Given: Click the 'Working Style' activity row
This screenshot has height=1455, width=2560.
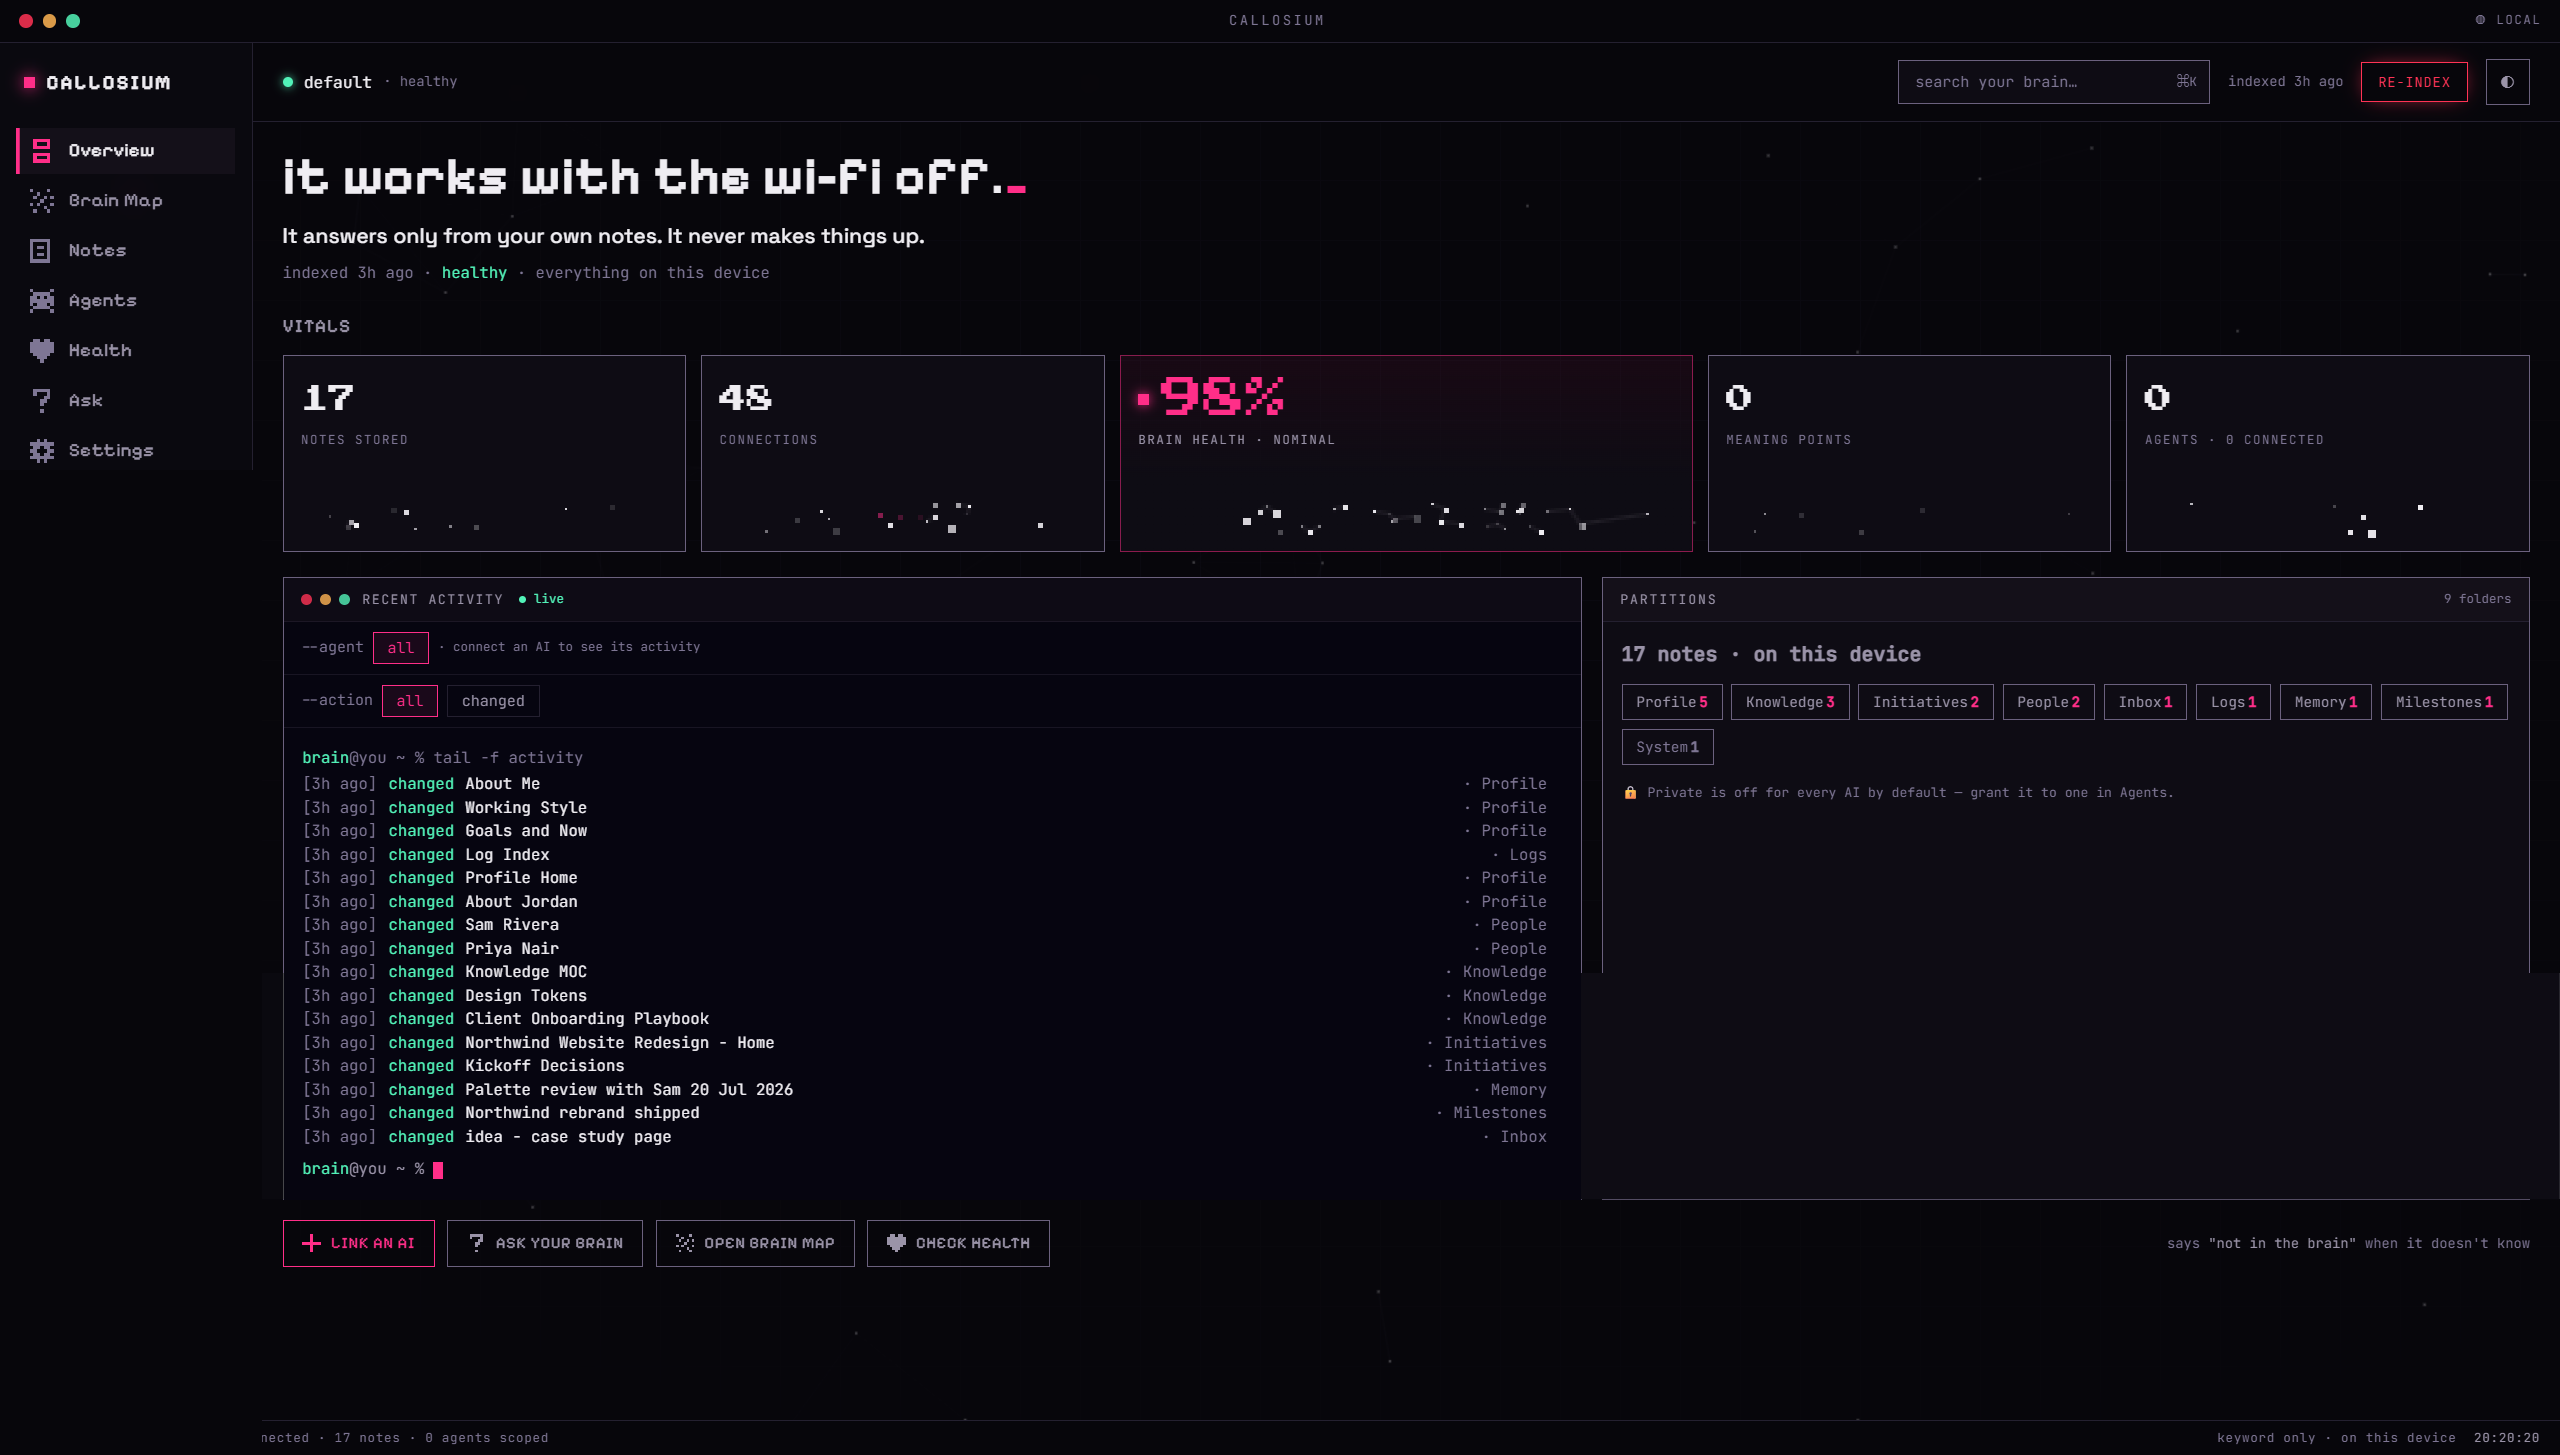Looking at the screenshot, I should click(x=924, y=808).
